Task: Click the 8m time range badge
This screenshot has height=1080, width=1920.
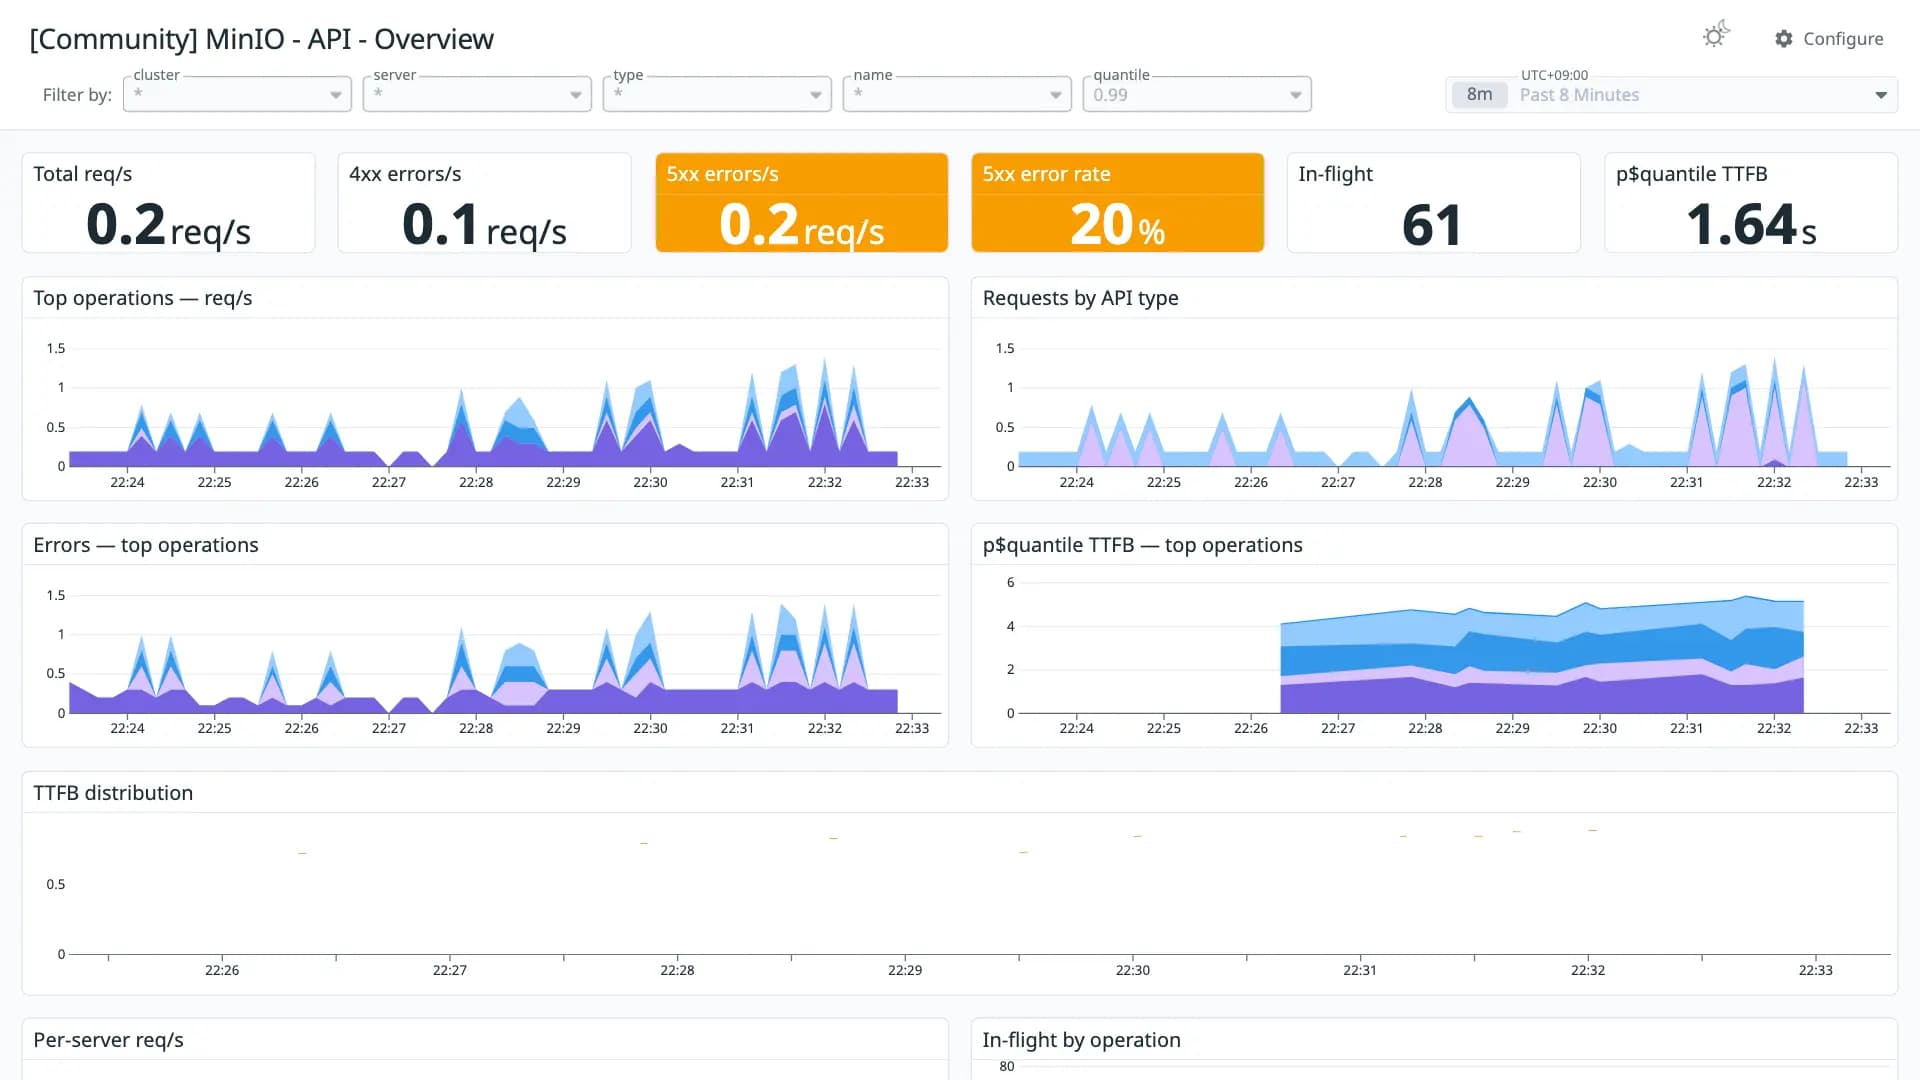Action: [x=1479, y=95]
